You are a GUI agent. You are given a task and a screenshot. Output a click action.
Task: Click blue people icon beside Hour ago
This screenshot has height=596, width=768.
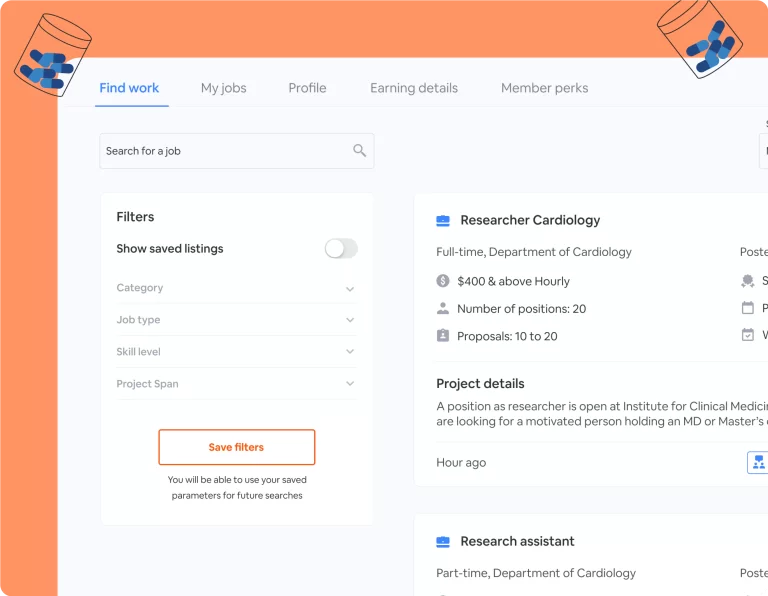(x=758, y=462)
